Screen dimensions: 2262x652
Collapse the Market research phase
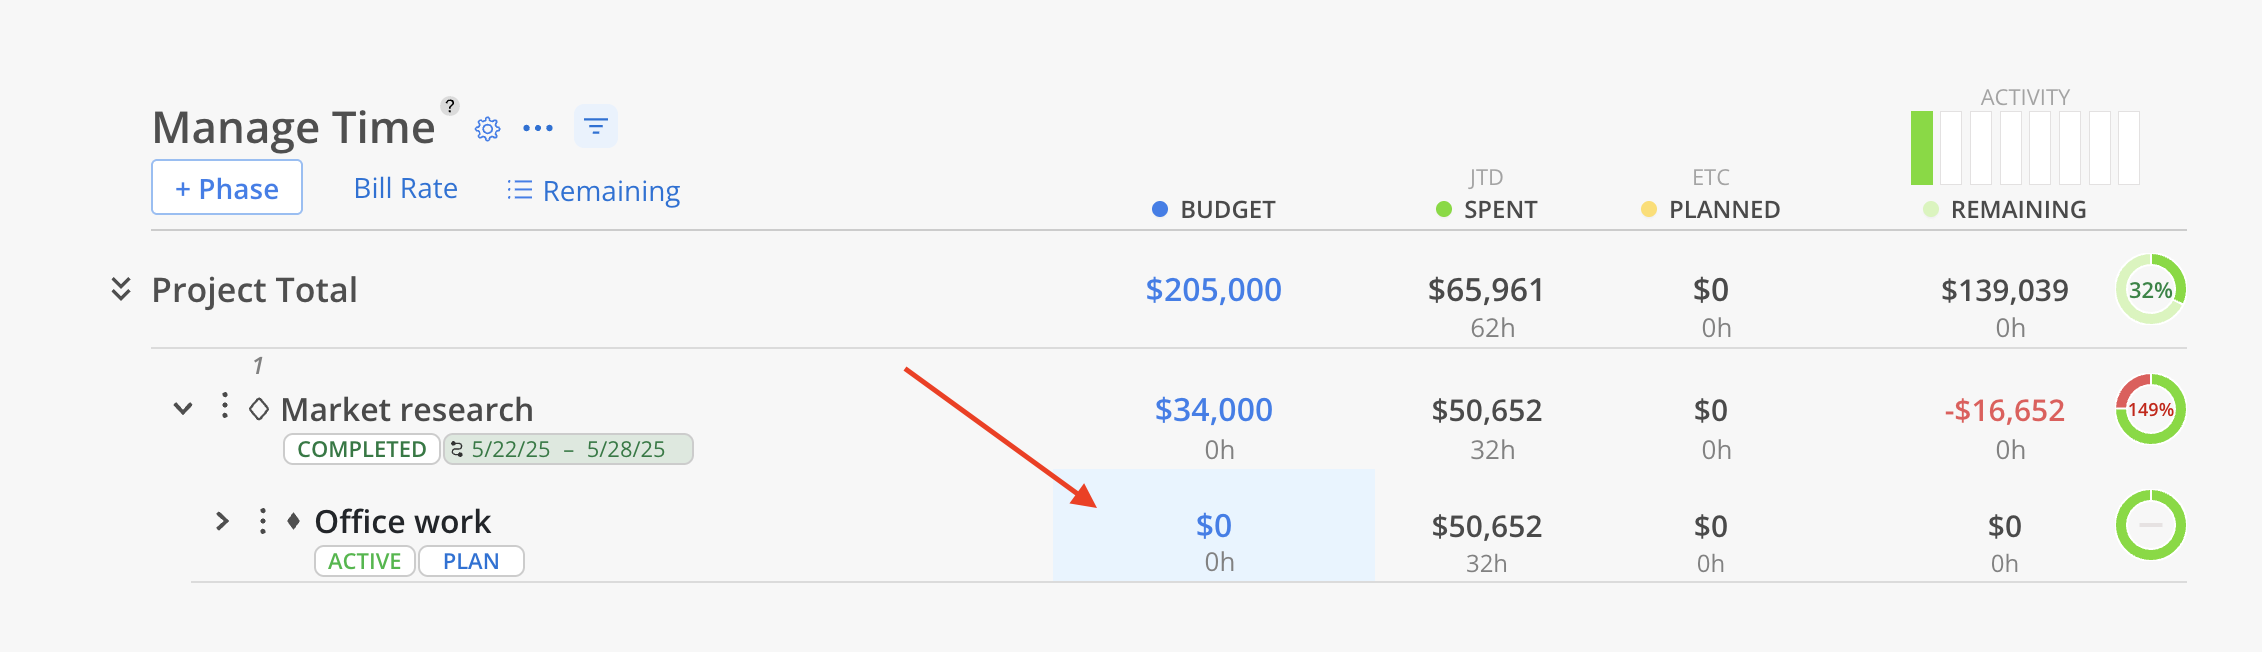pyautogui.click(x=183, y=408)
